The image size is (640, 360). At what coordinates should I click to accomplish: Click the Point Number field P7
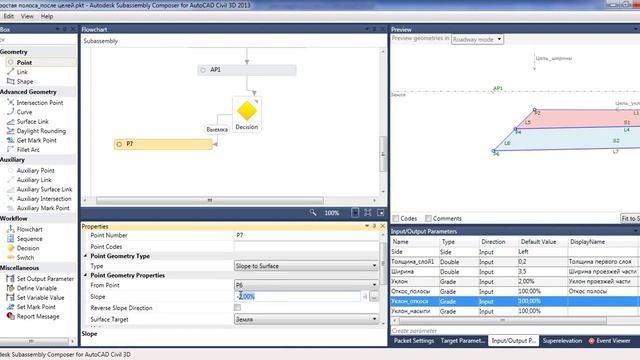[x=306, y=235]
